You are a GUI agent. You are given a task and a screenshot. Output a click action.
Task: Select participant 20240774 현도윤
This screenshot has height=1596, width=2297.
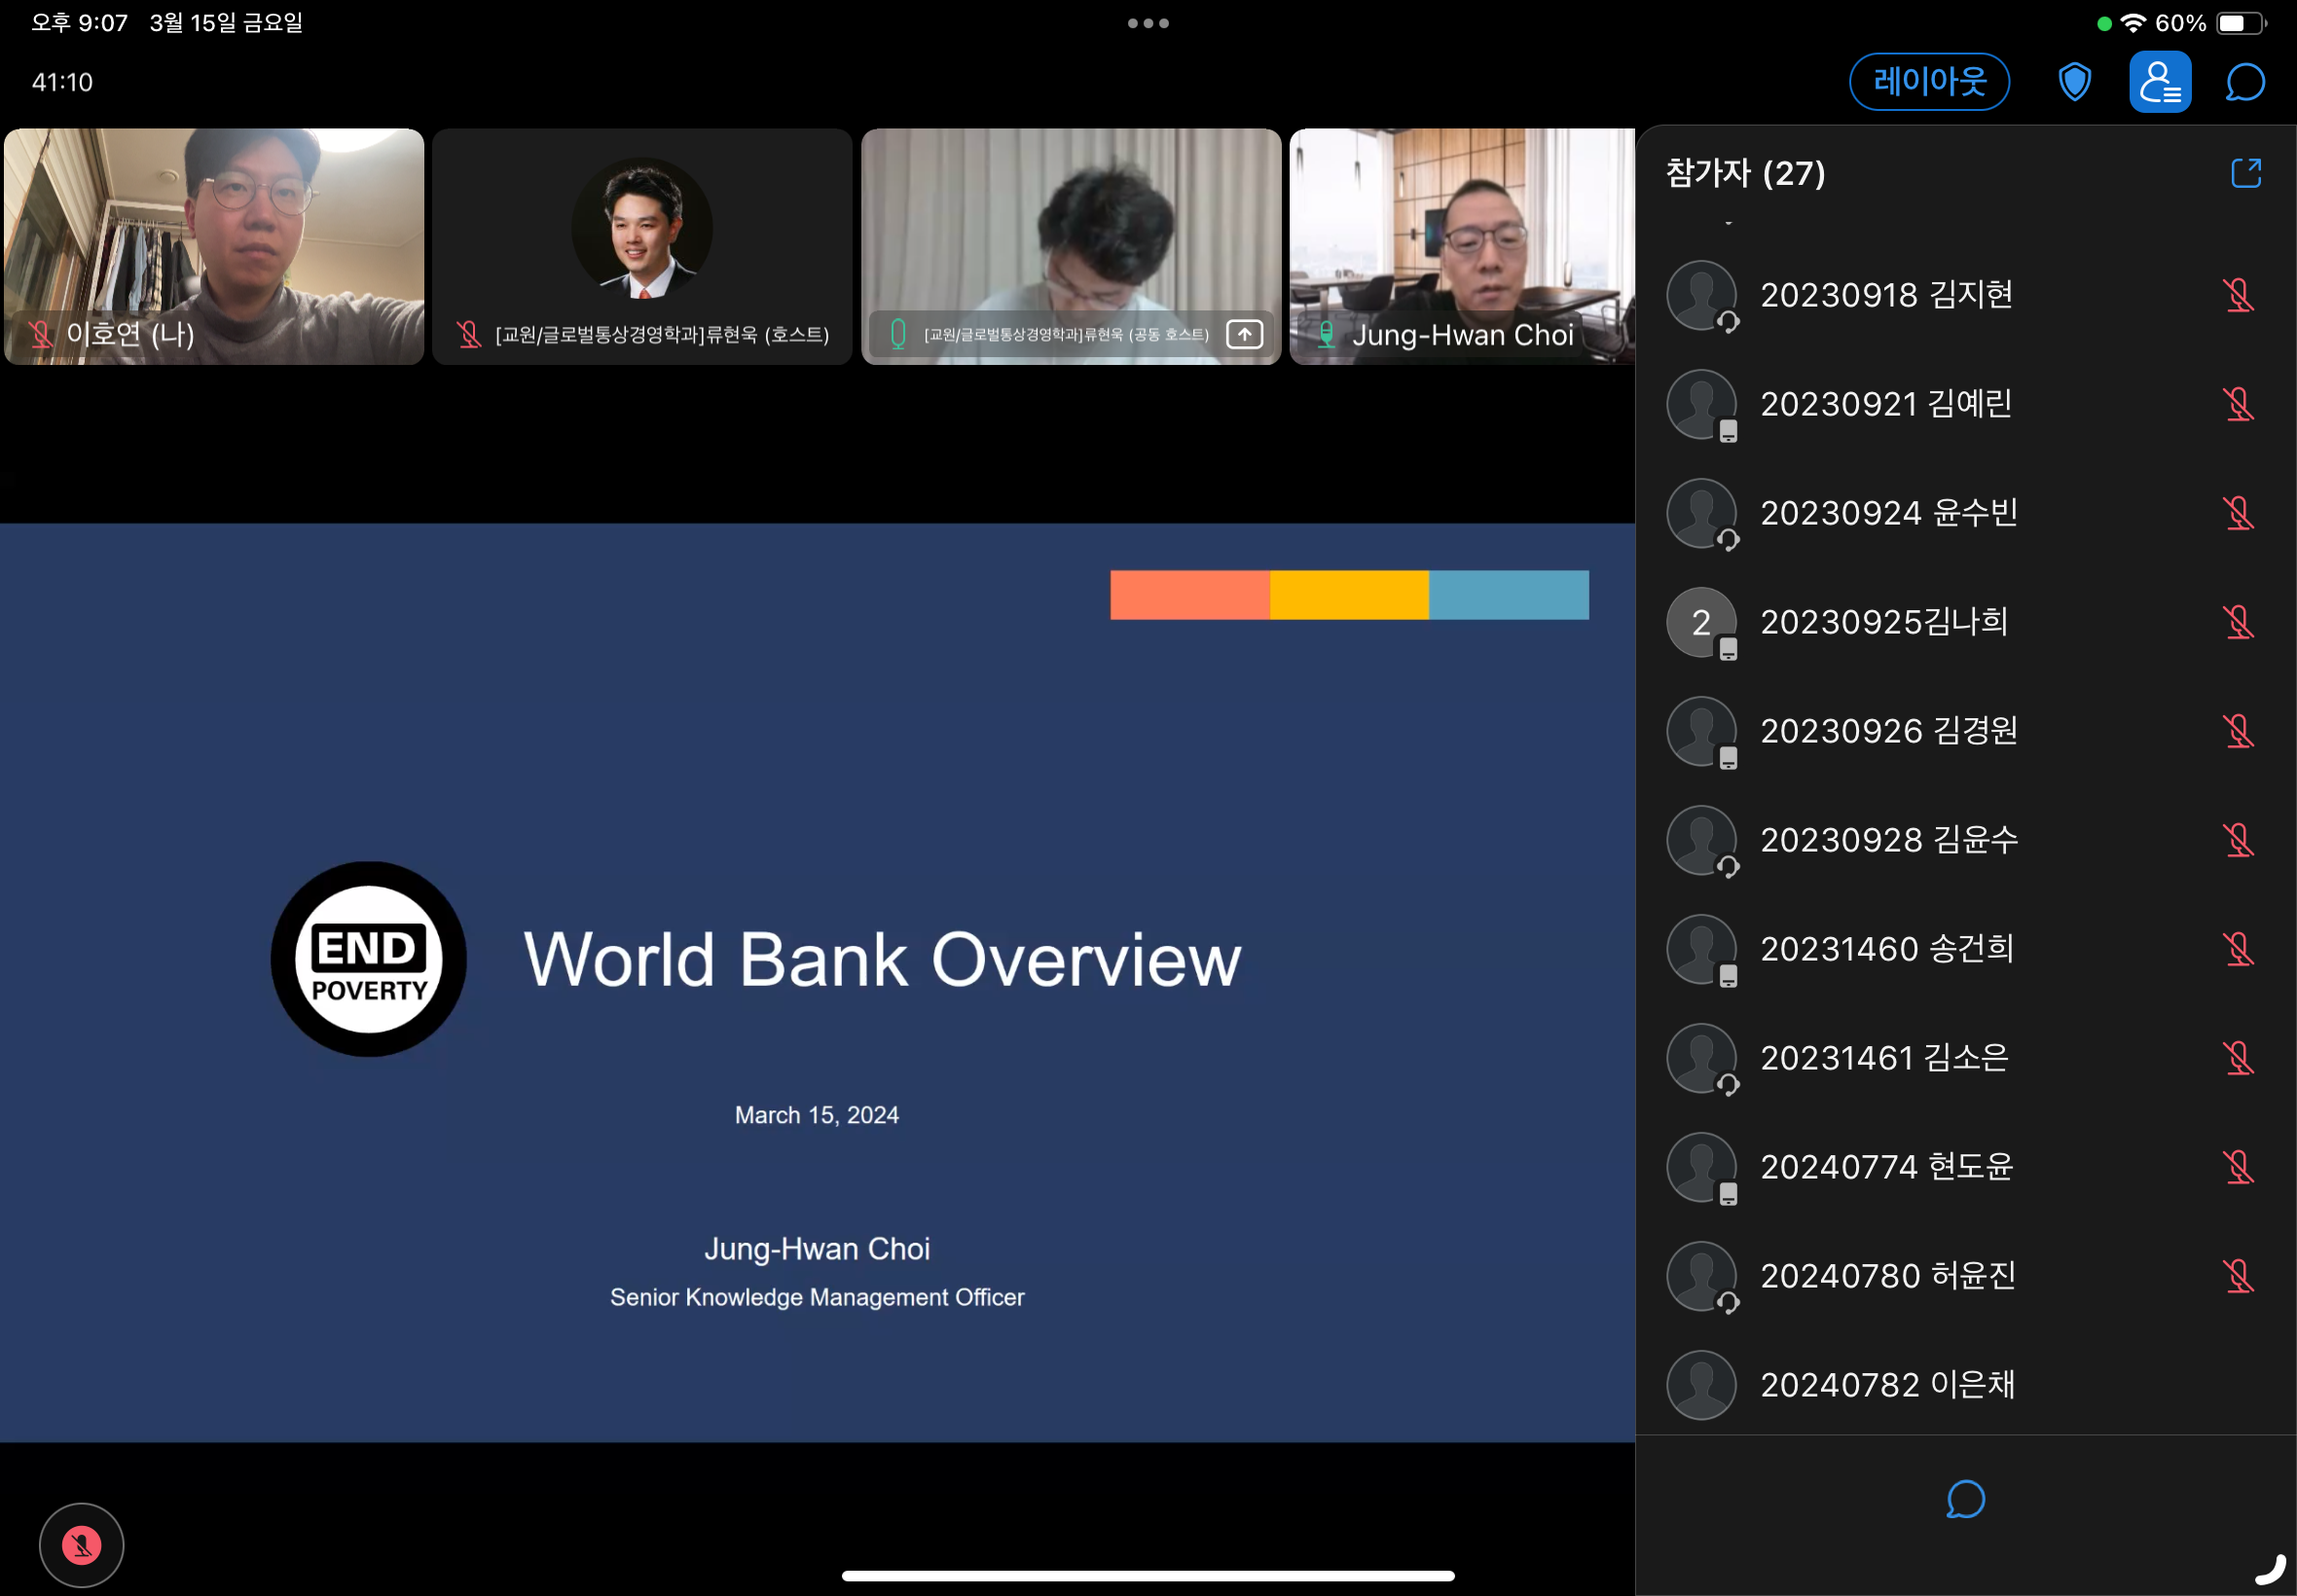(x=1966, y=1167)
